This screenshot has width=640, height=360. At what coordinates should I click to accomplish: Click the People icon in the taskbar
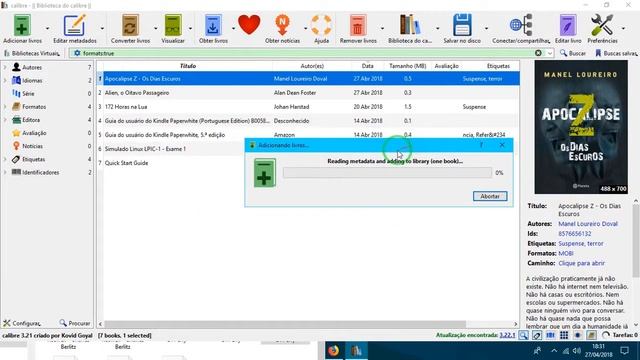click(537, 351)
